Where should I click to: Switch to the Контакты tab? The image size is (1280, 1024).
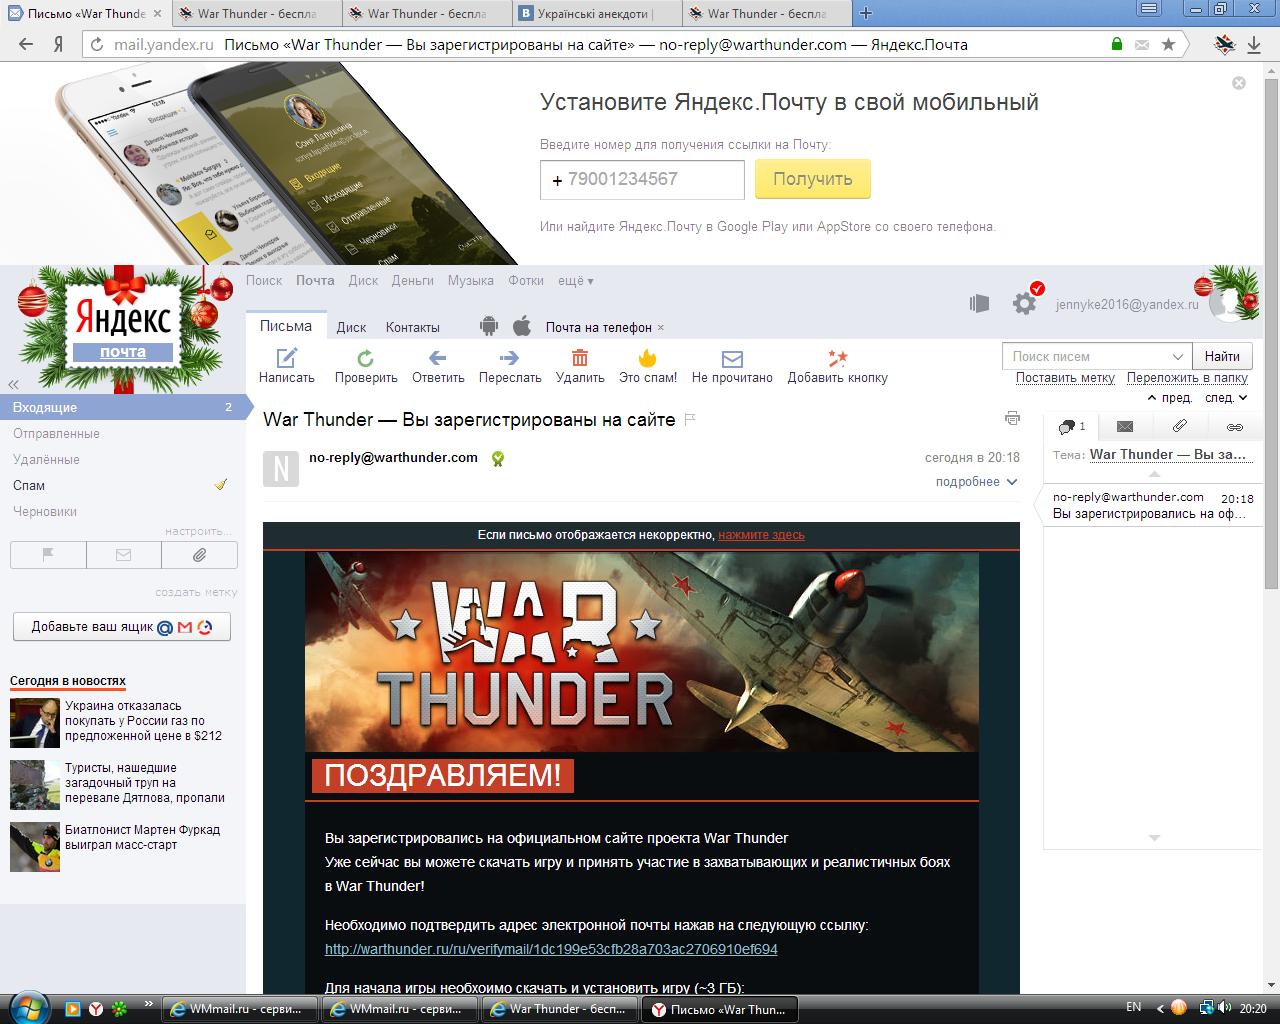(413, 327)
